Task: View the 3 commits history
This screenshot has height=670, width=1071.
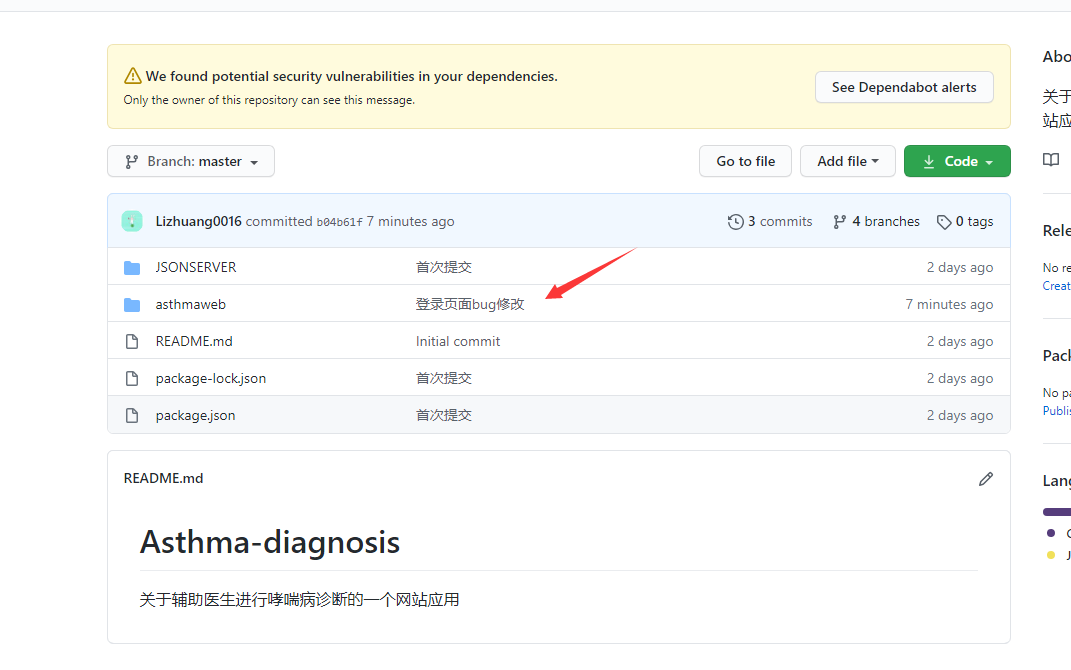Action: tap(770, 221)
